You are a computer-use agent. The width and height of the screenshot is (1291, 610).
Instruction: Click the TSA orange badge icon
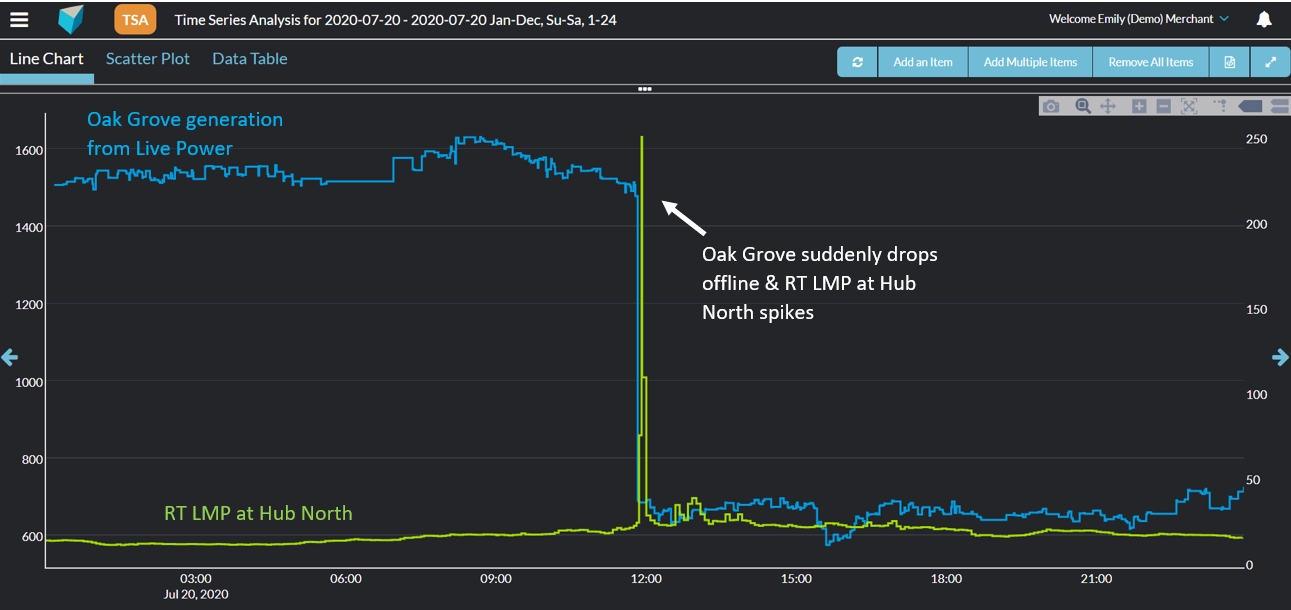[x=135, y=19]
